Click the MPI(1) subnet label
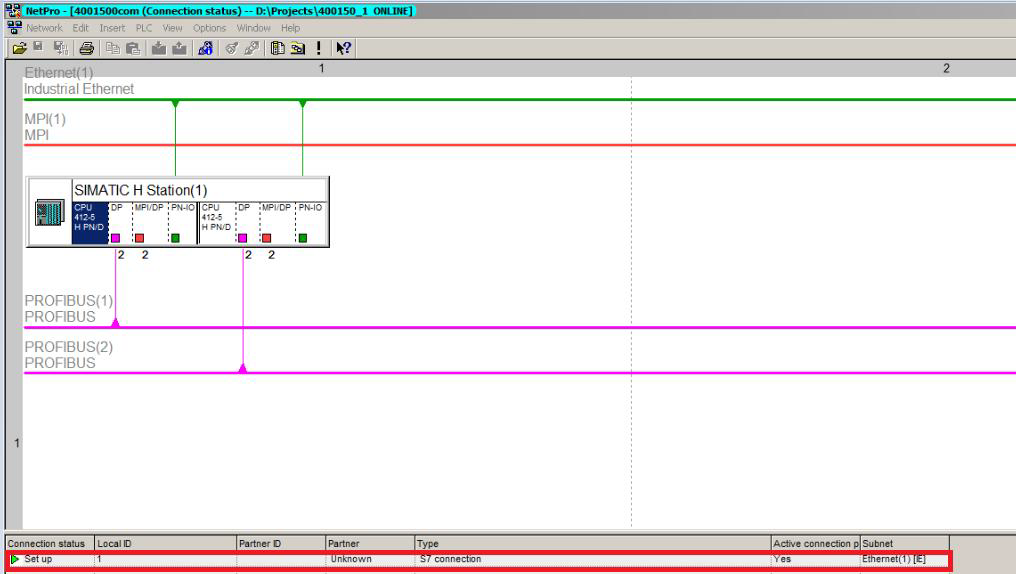Viewport: 1016px width, 574px height. [x=45, y=119]
